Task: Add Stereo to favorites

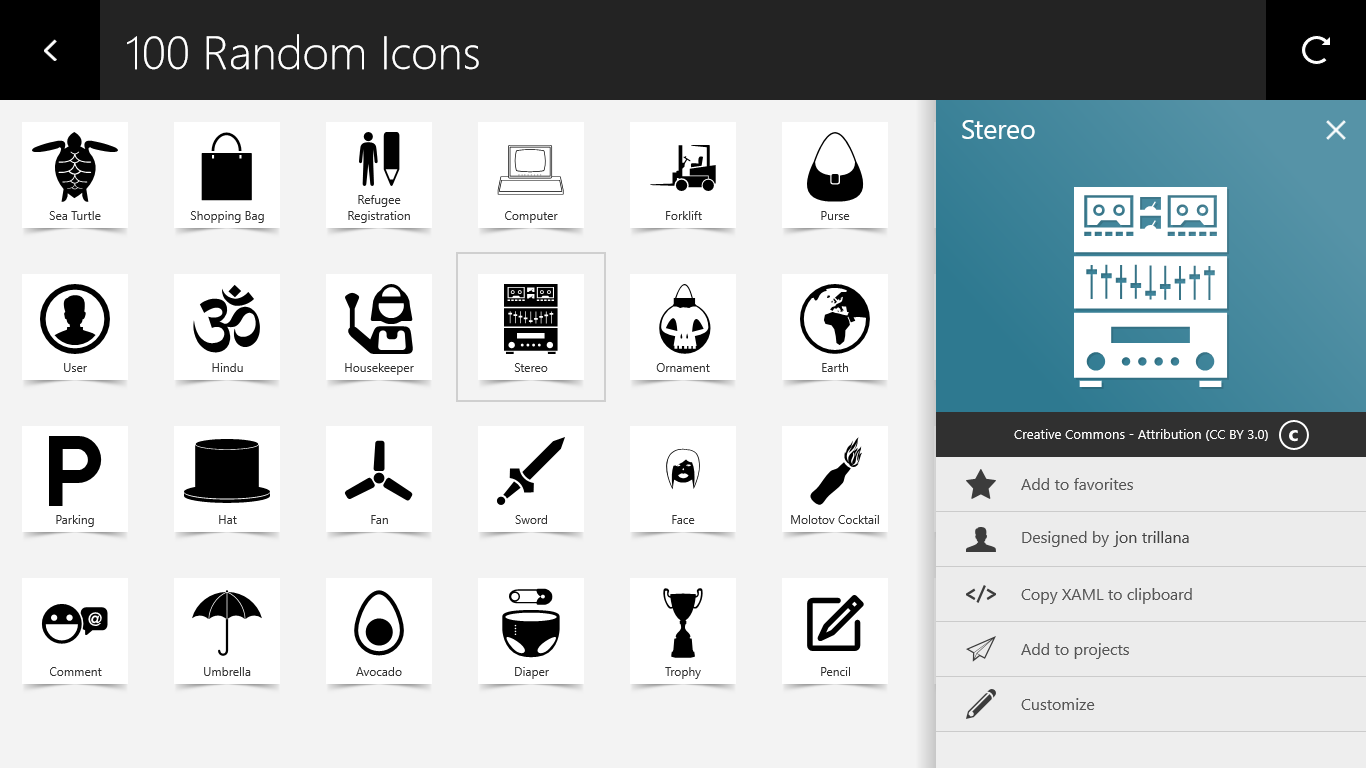Action: [x=1075, y=484]
